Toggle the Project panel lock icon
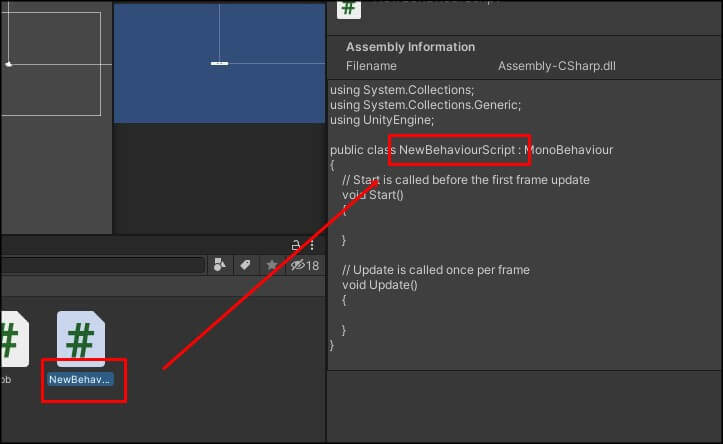Viewport: 723px width, 444px height. point(296,245)
